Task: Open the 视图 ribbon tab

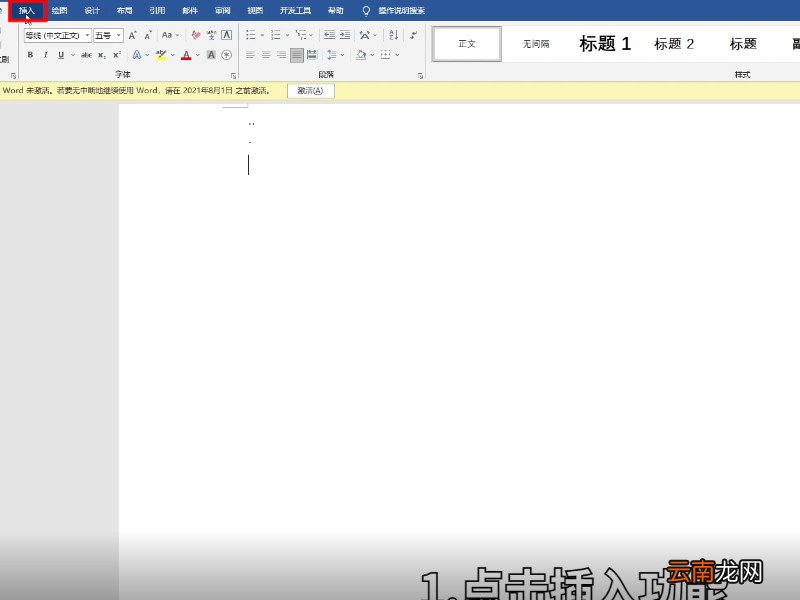Action: pos(254,10)
